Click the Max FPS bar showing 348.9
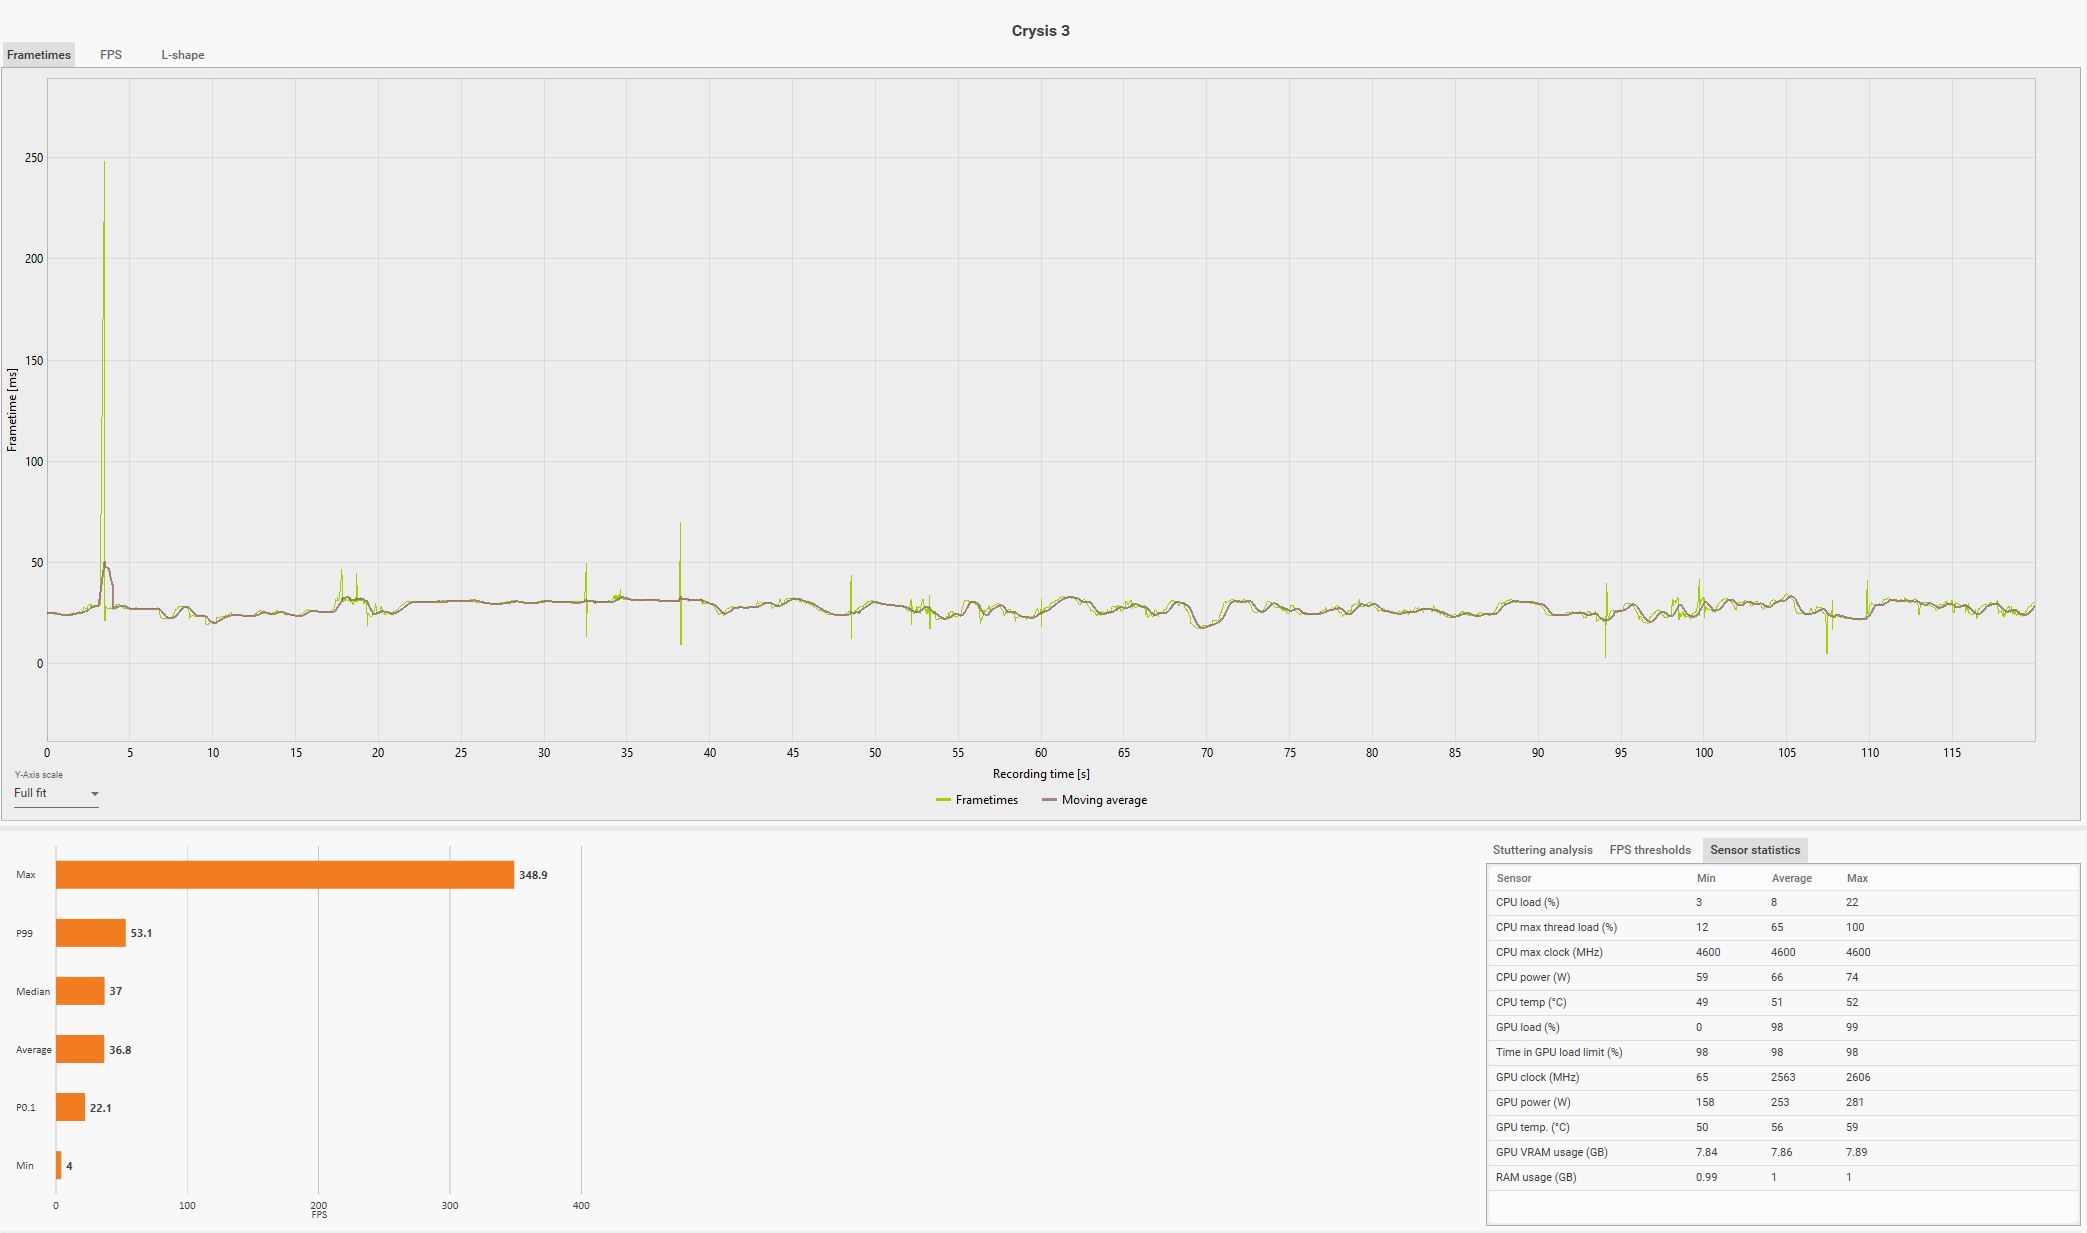The width and height of the screenshot is (2087, 1233). (x=284, y=875)
